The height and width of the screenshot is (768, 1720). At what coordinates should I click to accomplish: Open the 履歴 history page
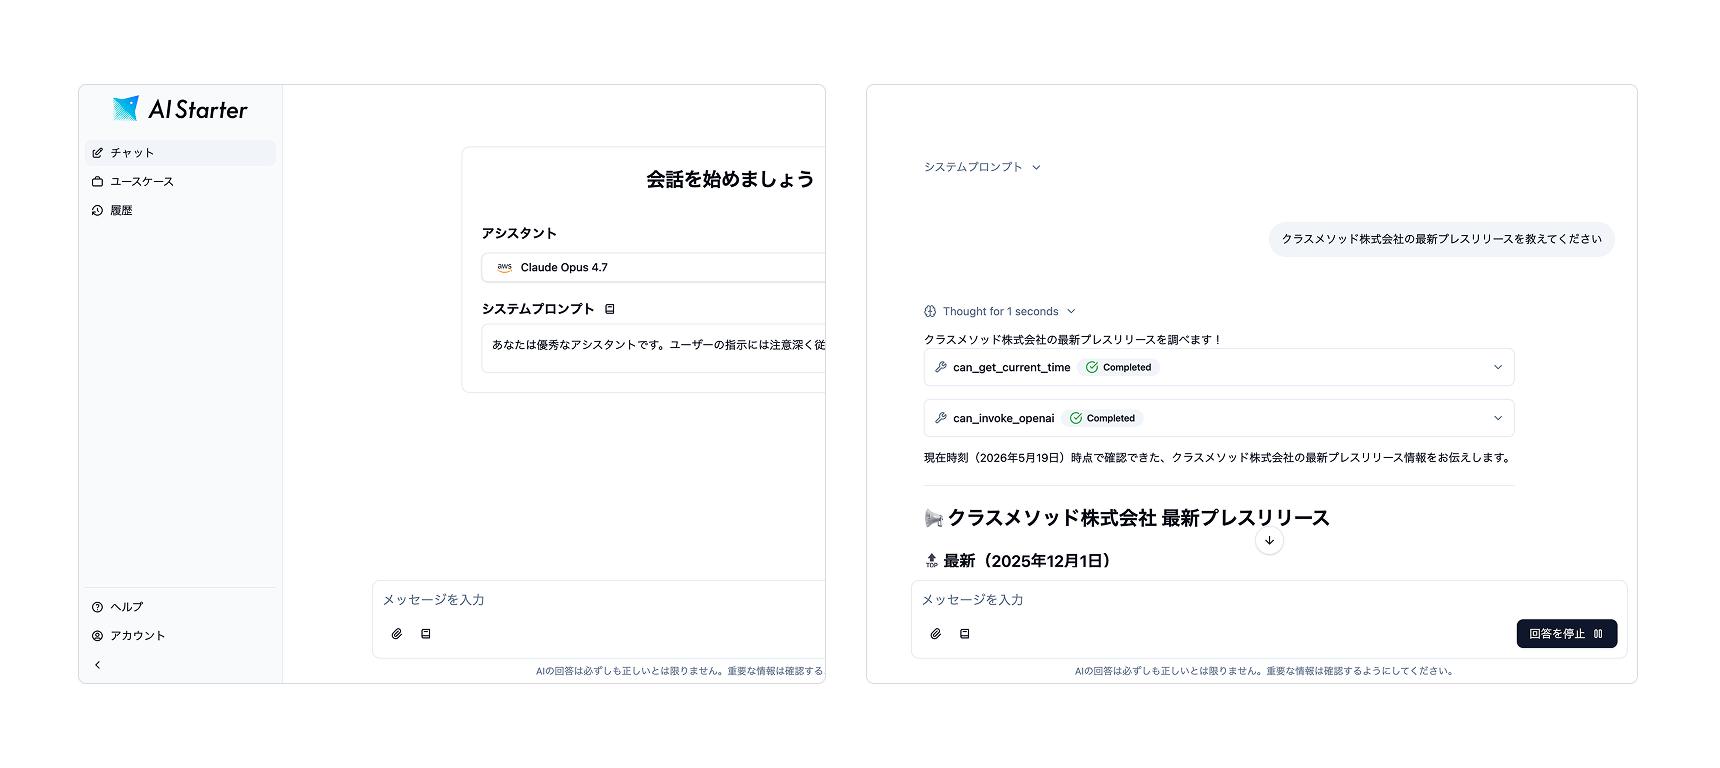pos(180,211)
